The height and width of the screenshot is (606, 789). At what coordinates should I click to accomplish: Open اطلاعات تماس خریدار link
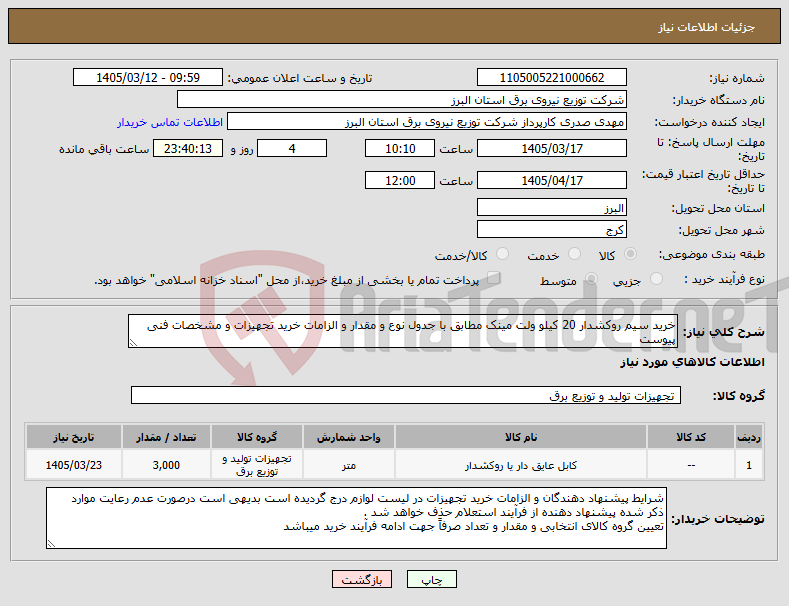[x=170, y=122]
